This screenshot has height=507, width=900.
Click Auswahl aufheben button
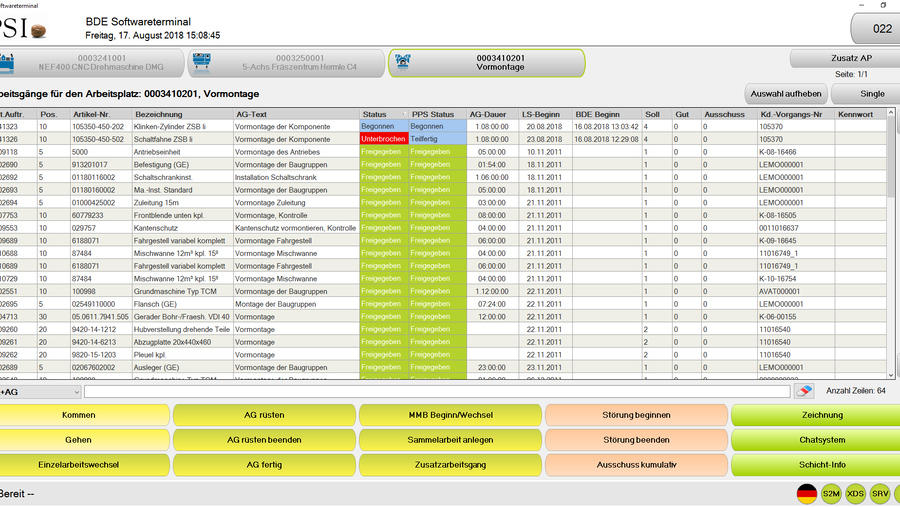[x=786, y=94]
